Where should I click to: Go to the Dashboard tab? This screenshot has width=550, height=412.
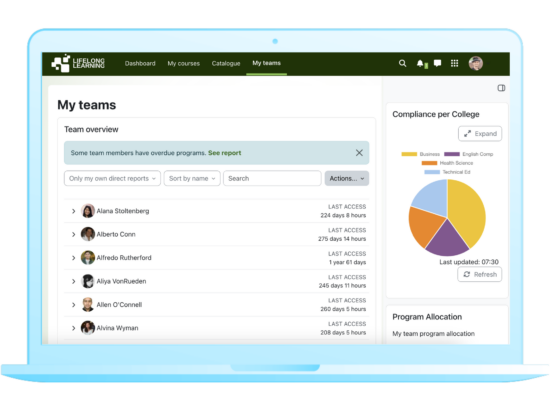pos(140,63)
